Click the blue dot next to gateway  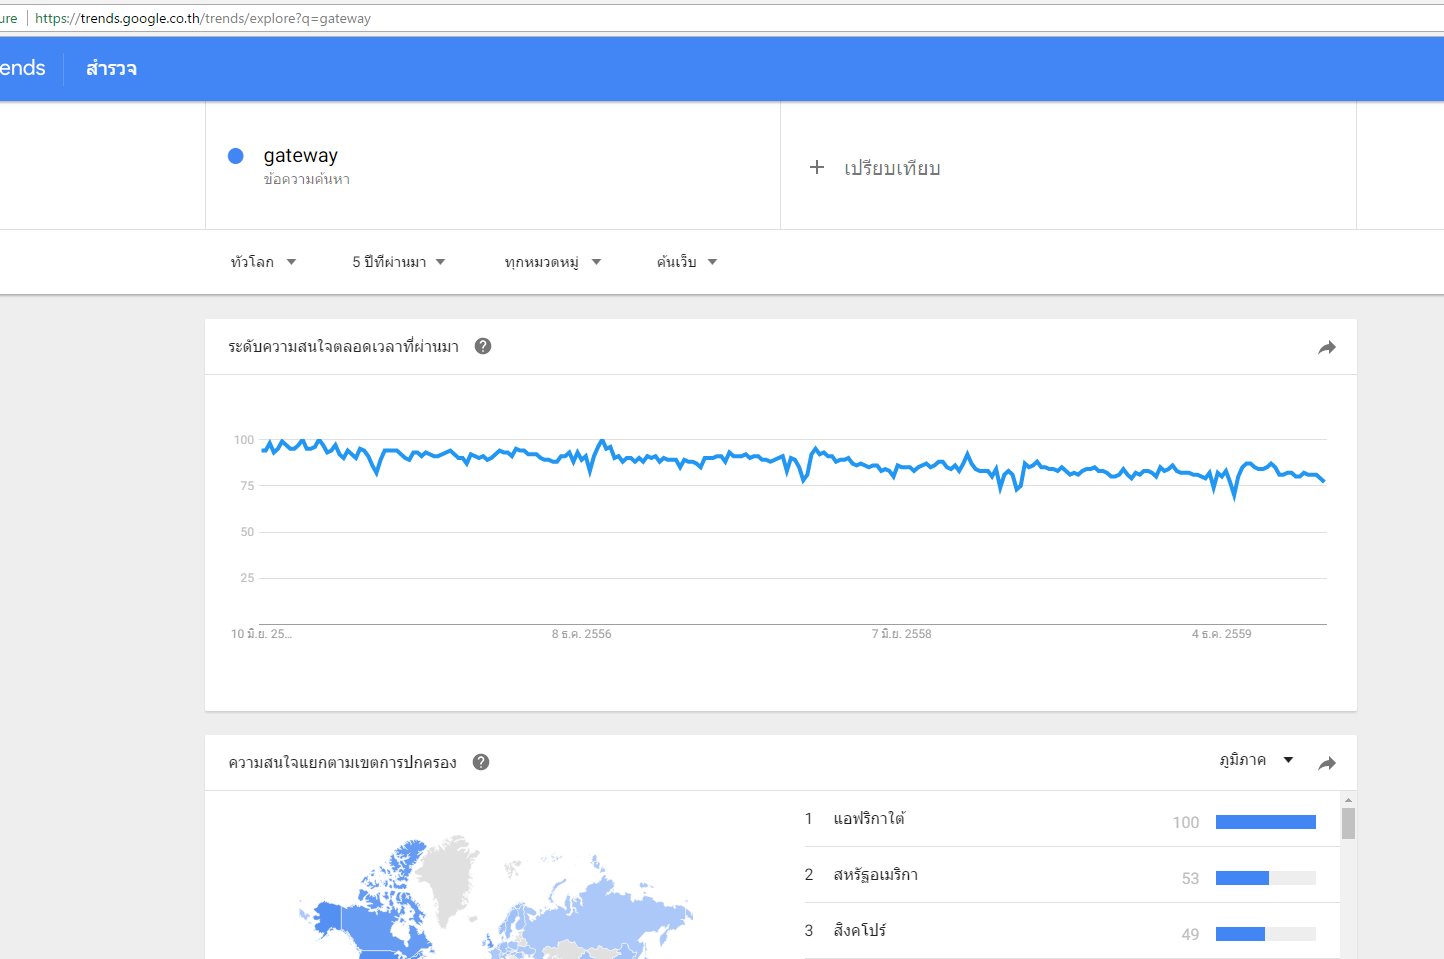click(x=236, y=155)
